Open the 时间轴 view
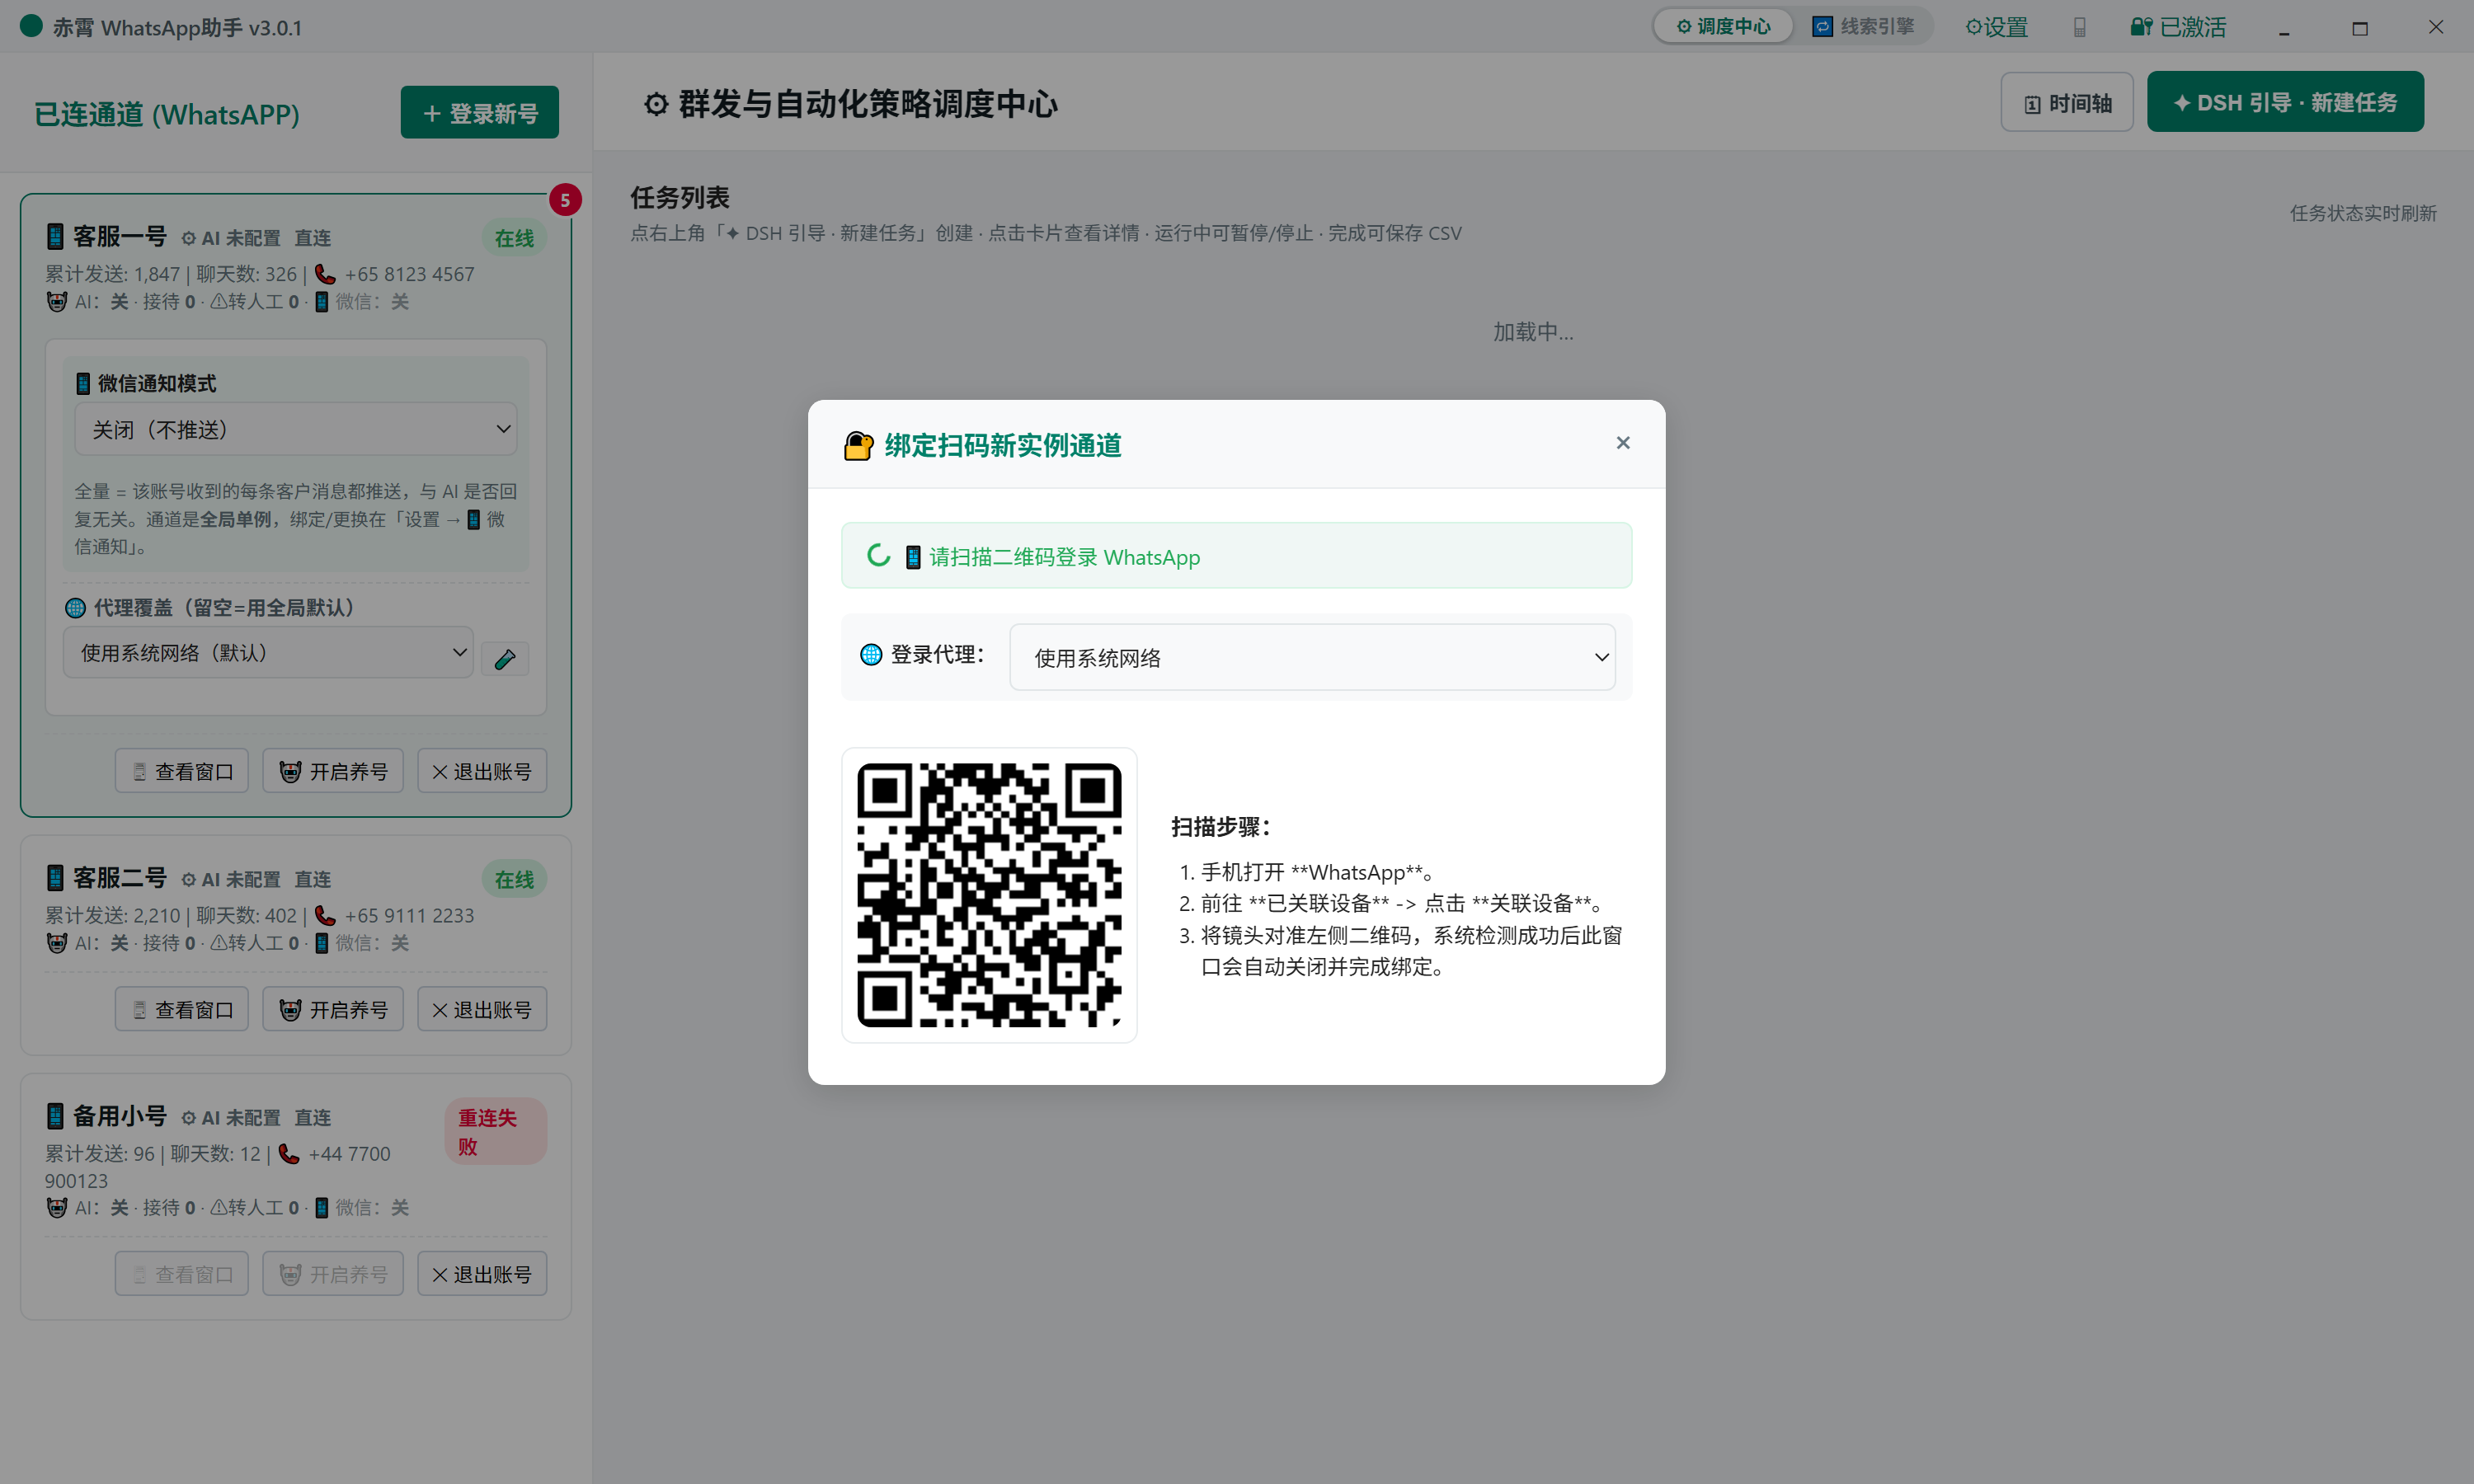The image size is (2474, 1484). 2066,102
